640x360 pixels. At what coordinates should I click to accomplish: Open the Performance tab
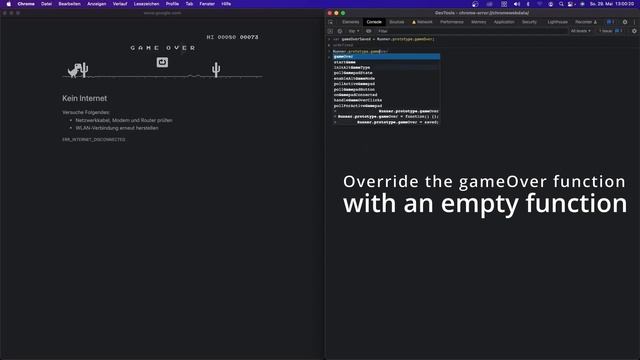(451, 22)
